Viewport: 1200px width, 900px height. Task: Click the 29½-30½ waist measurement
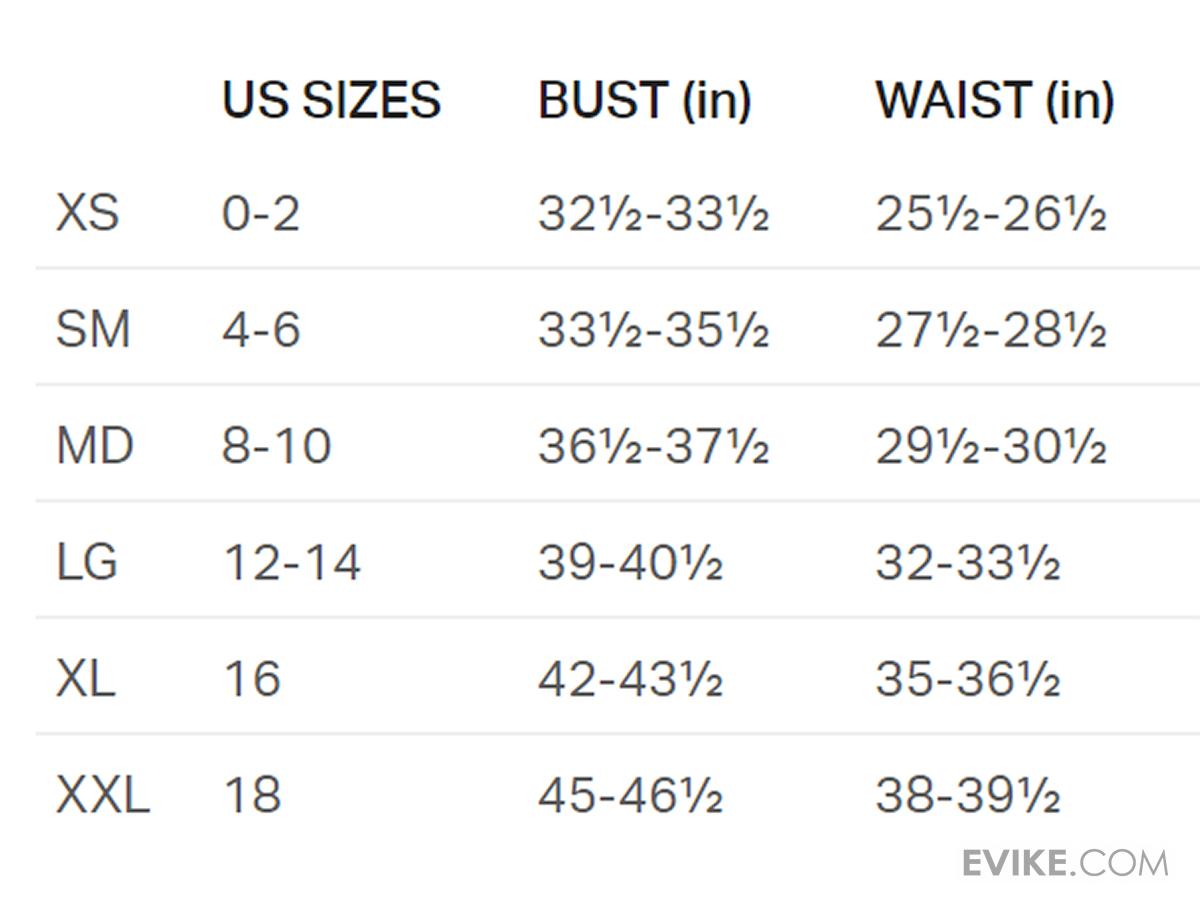(x=991, y=446)
